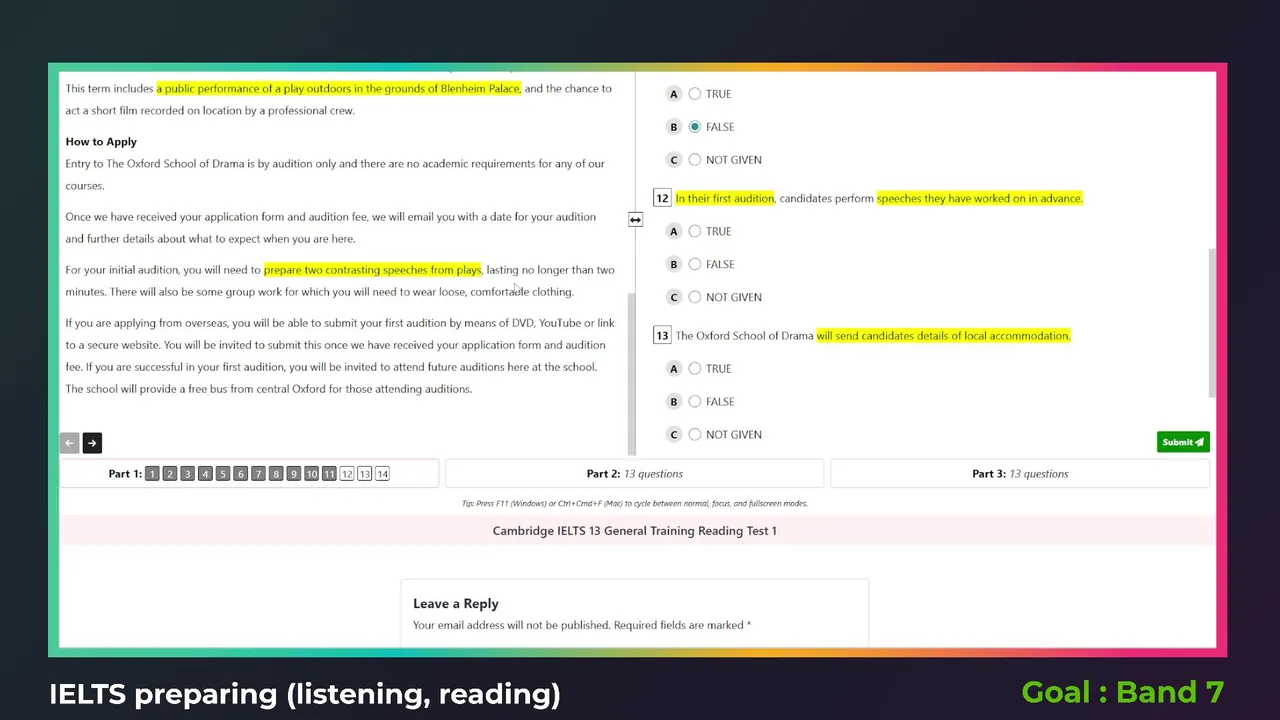
Task: Click the previous page left arrow button
Action: tap(69, 443)
